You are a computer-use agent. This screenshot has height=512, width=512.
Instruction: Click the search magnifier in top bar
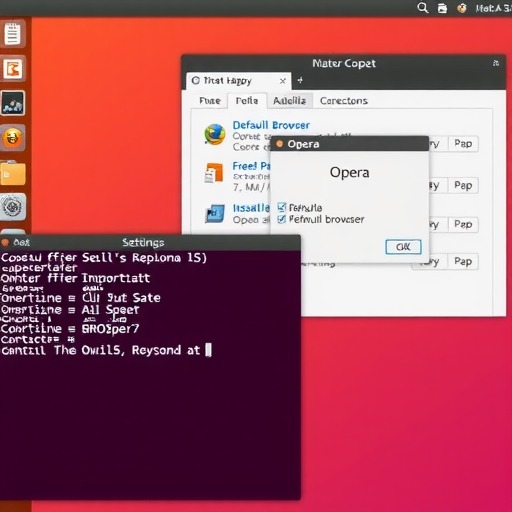423,8
